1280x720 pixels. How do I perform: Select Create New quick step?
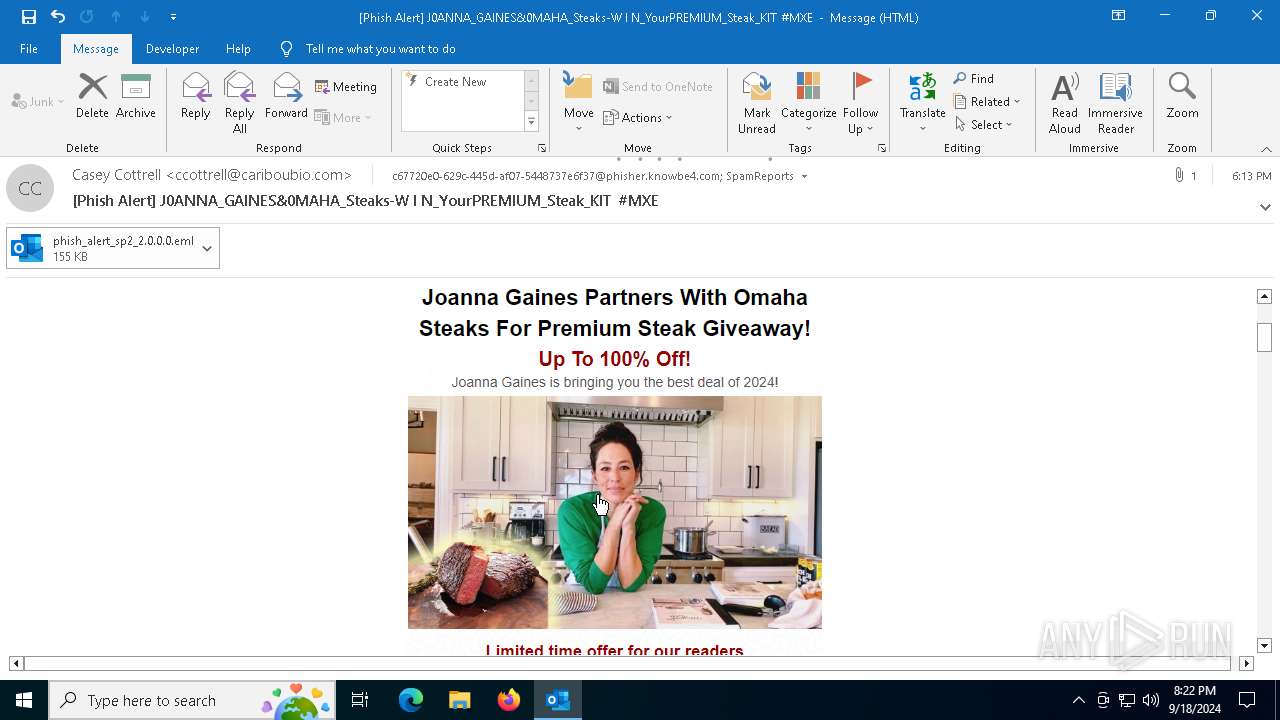coord(456,82)
